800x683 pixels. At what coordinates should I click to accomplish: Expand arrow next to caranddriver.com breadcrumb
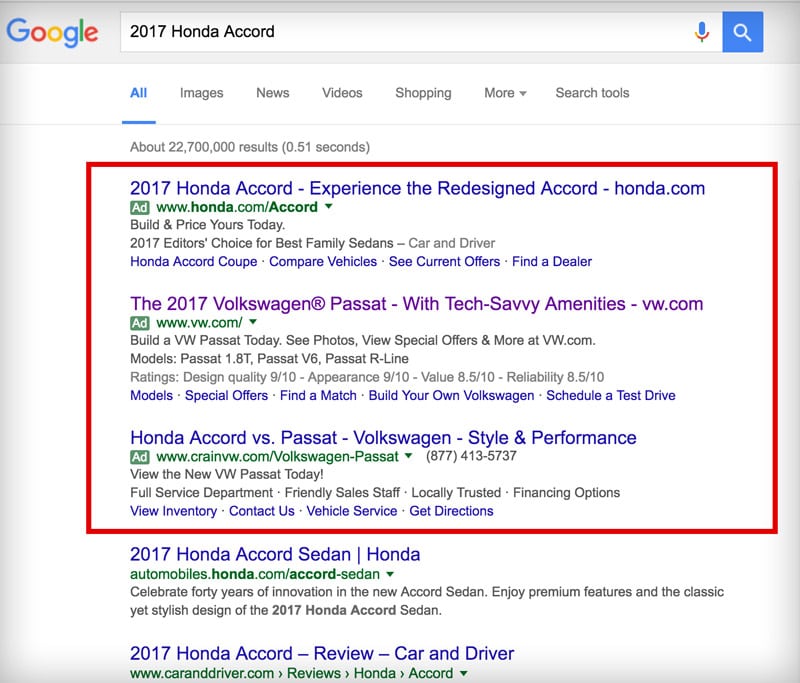463,673
